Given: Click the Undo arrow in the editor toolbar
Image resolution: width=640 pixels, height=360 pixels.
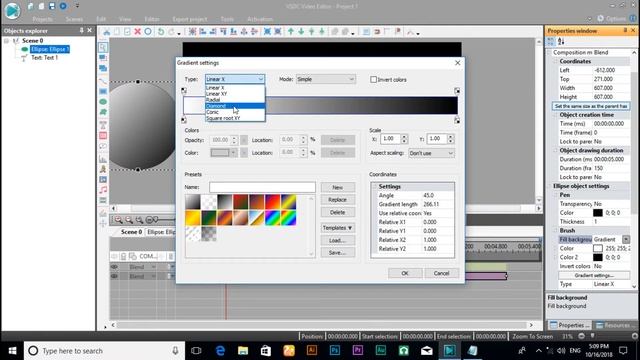Looking at the screenshot, I should (x=161, y=31).
